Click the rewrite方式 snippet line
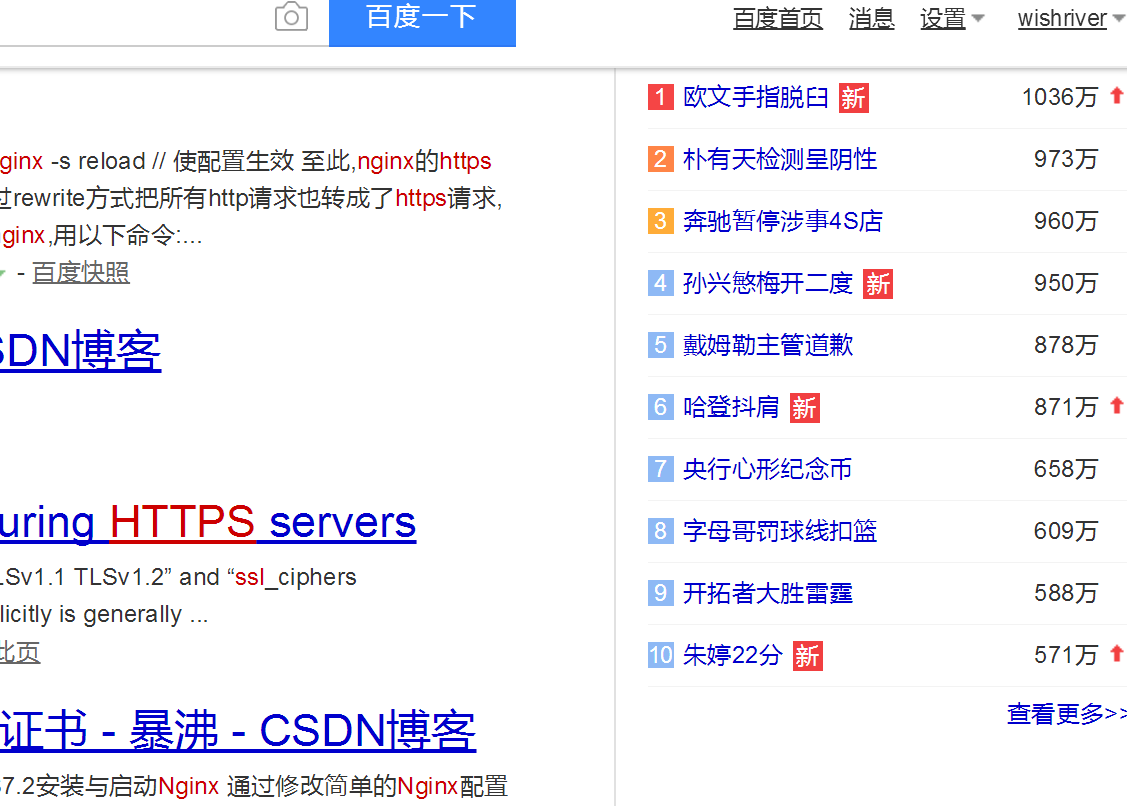 251,198
